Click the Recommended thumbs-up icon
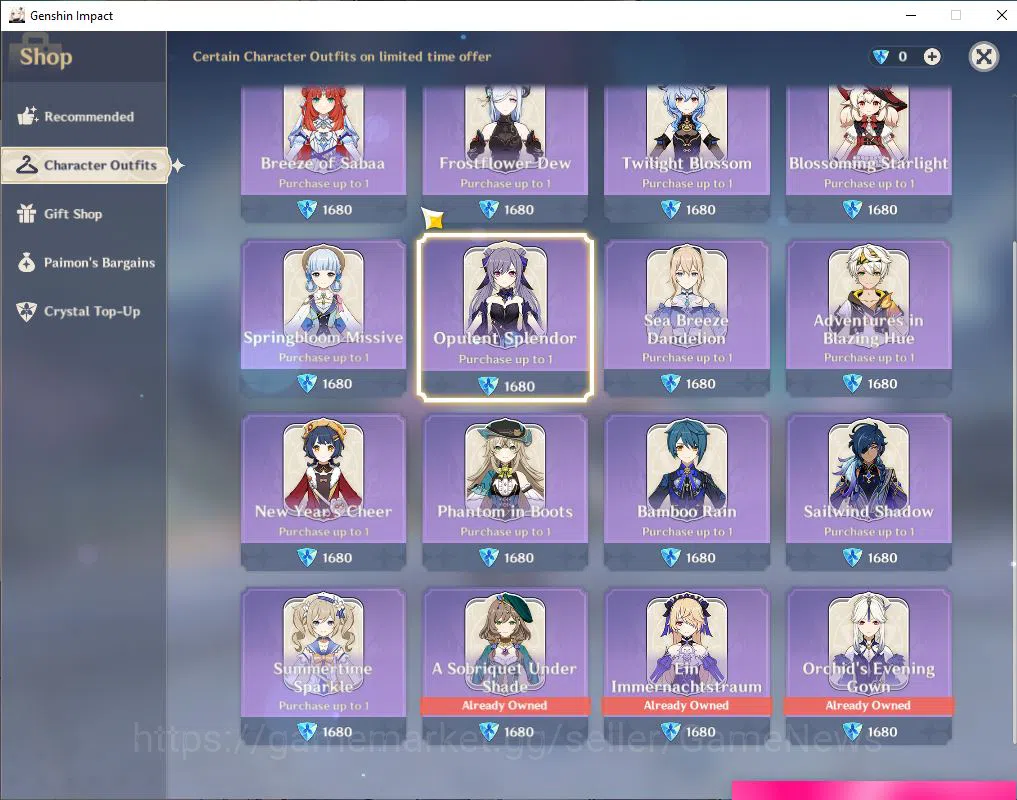Viewport: 1017px width, 800px height. coord(27,116)
